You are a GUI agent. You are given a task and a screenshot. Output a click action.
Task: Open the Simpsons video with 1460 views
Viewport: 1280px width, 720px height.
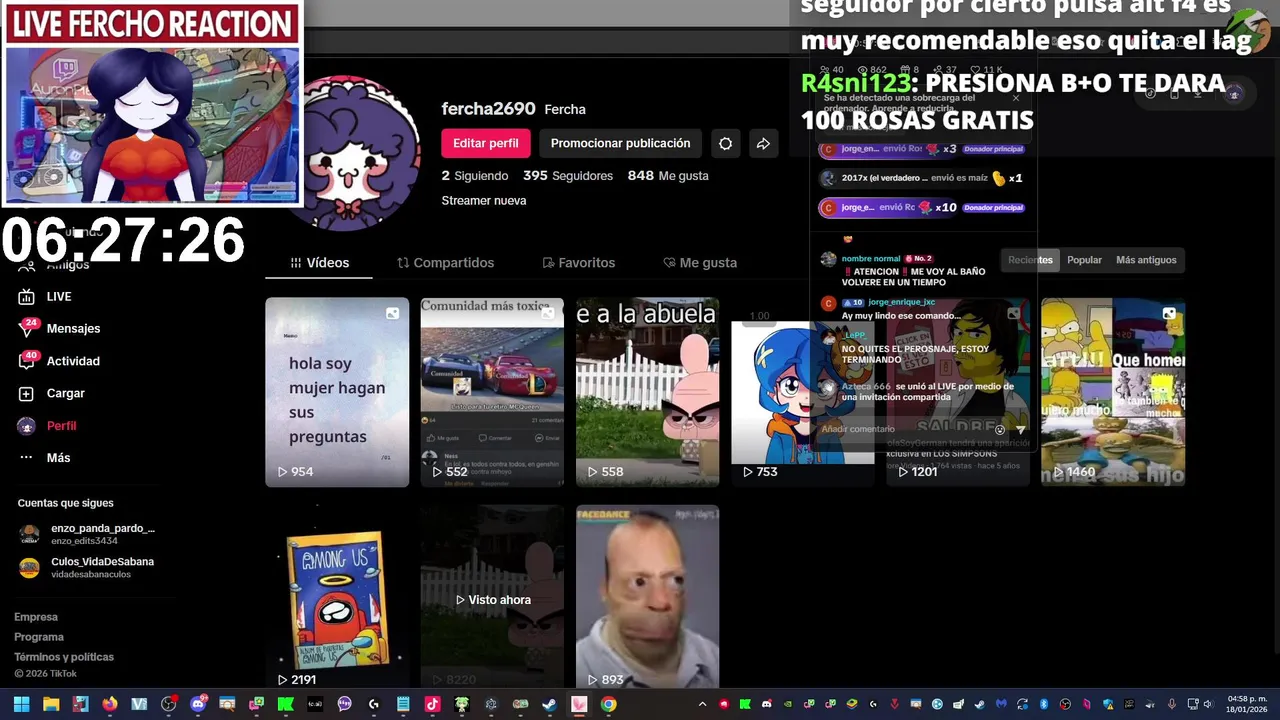1113,392
